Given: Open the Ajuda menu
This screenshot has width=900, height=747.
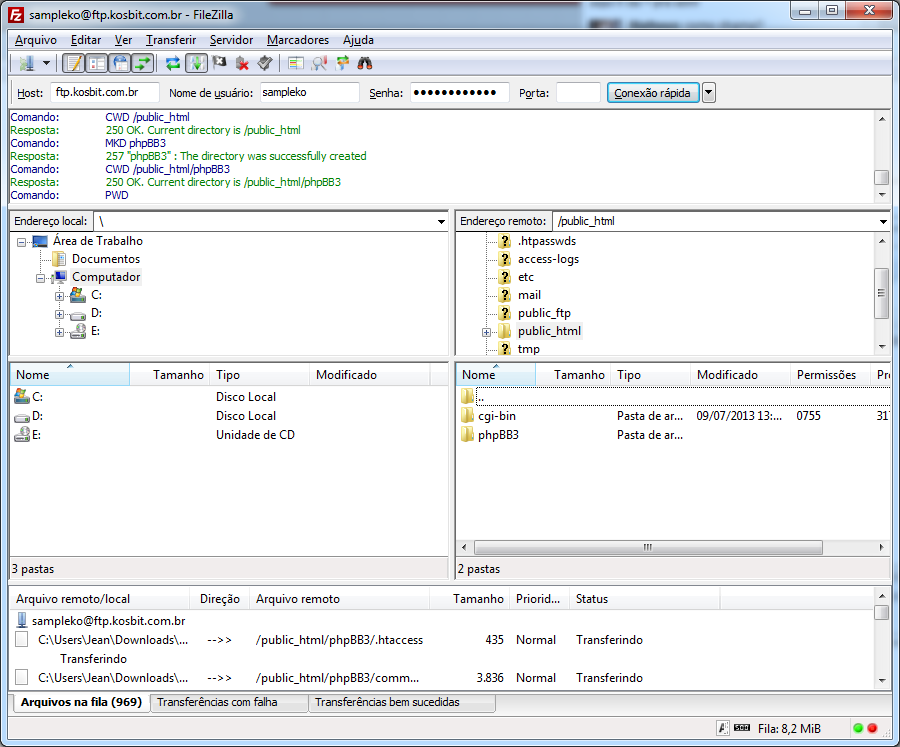Looking at the screenshot, I should point(358,40).
